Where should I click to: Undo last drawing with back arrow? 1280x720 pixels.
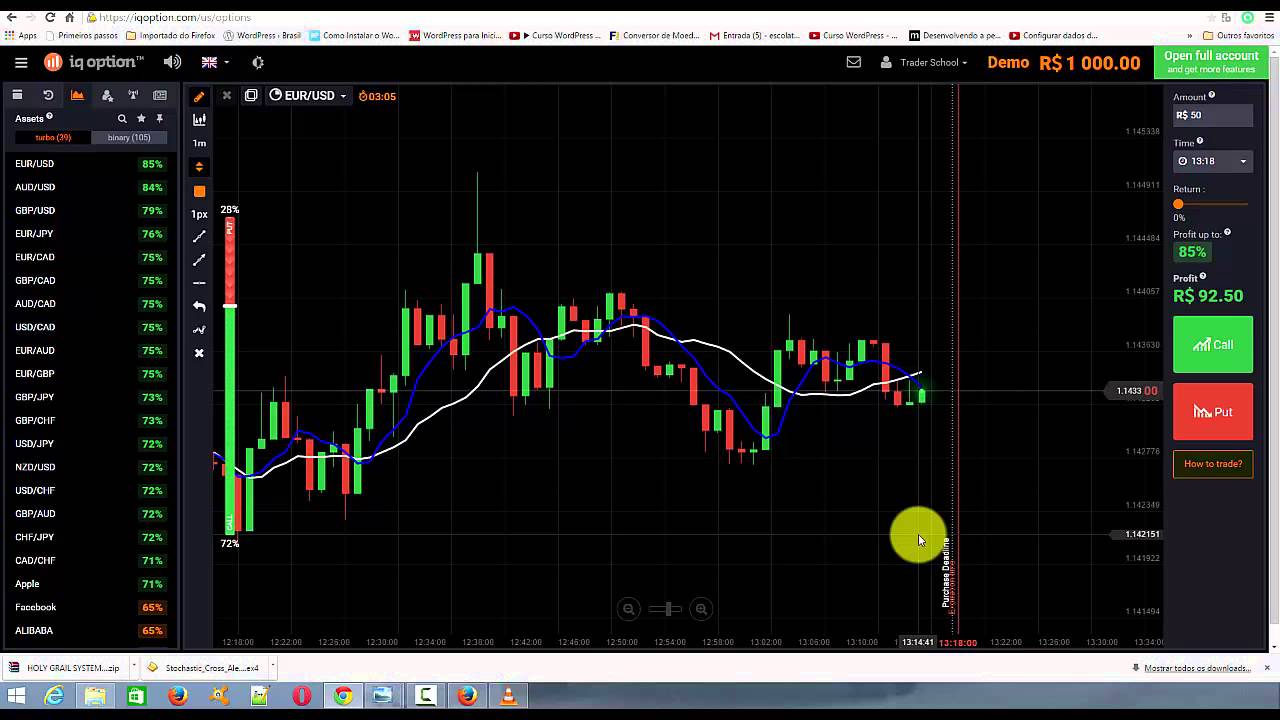(199, 306)
